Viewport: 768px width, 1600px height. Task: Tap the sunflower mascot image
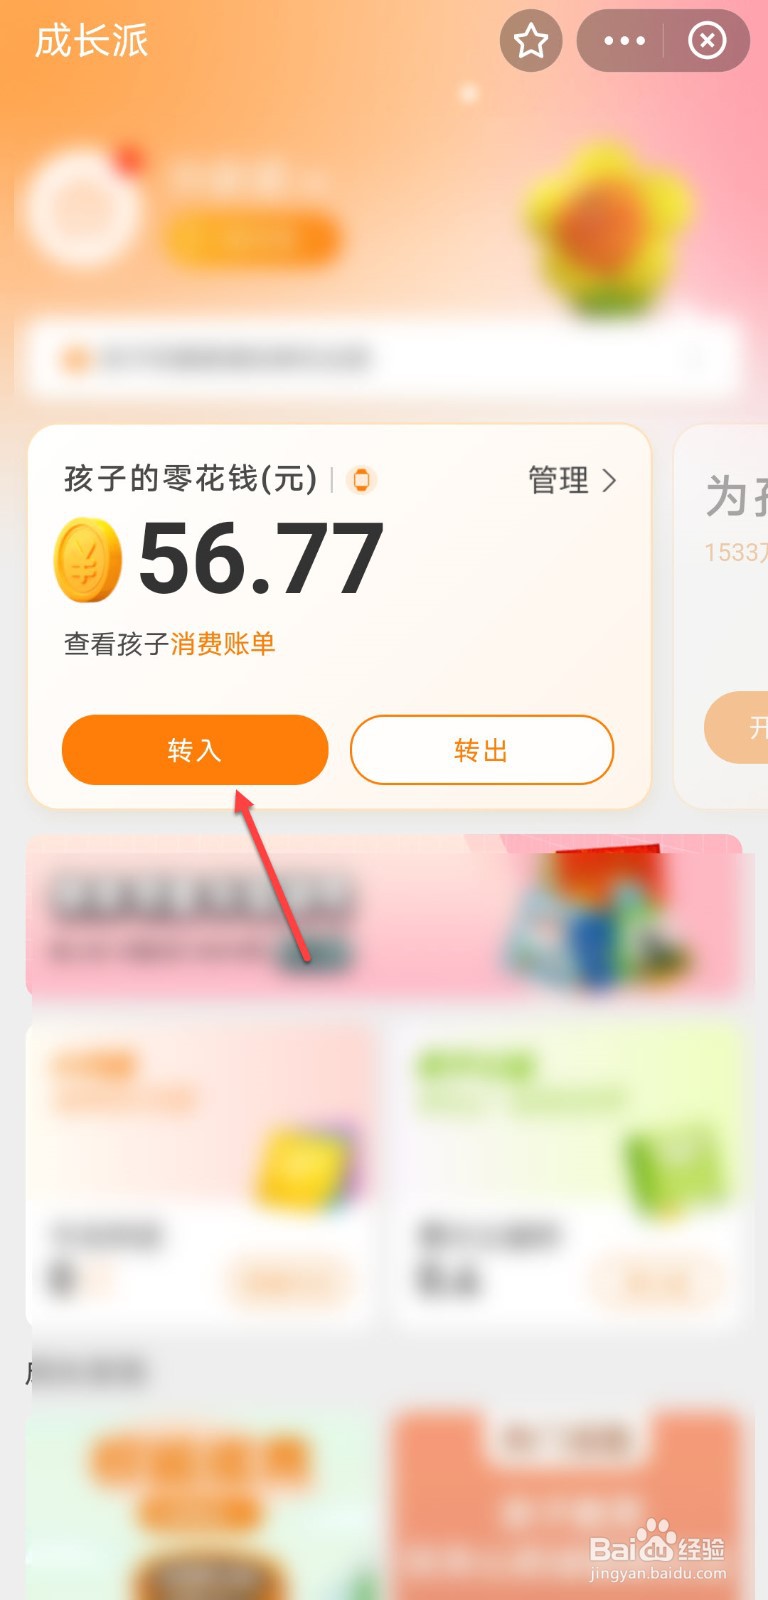click(x=608, y=230)
